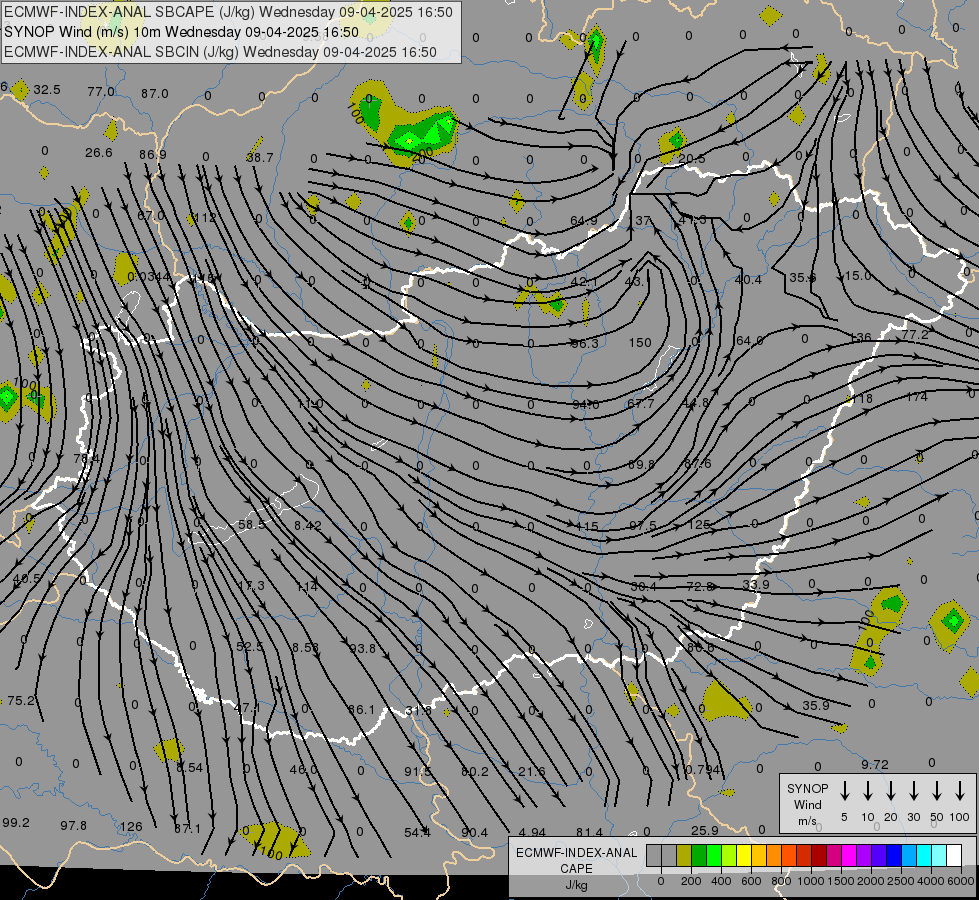Click the map value 40.5
Screen dimensions: 979x900
(27, 579)
